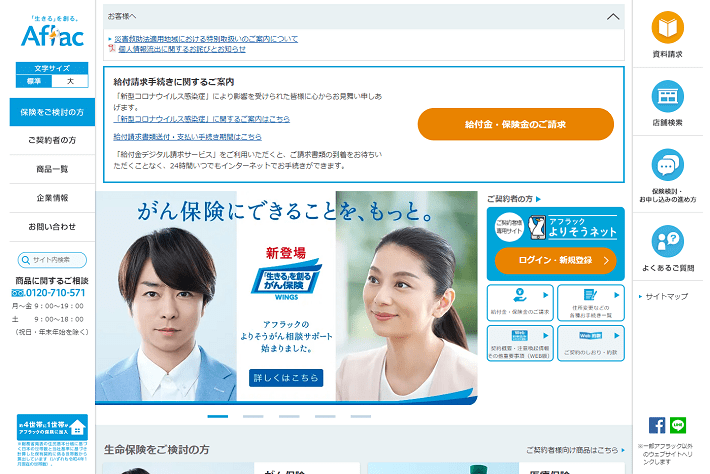
Task: Open the 保険検討 chat bubble icon
Action: click(x=667, y=165)
